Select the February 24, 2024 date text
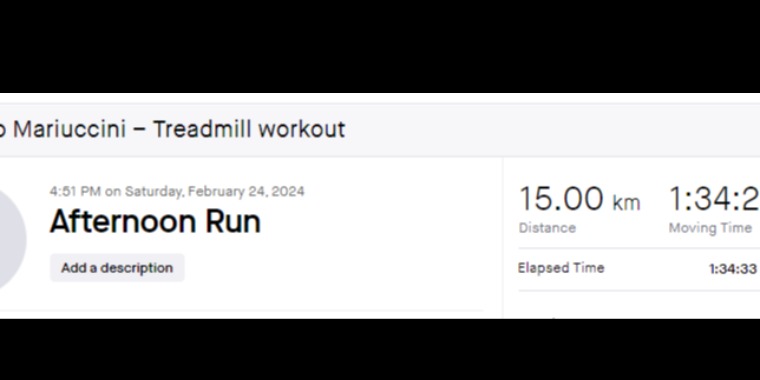The height and width of the screenshot is (380, 760). (246, 191)
